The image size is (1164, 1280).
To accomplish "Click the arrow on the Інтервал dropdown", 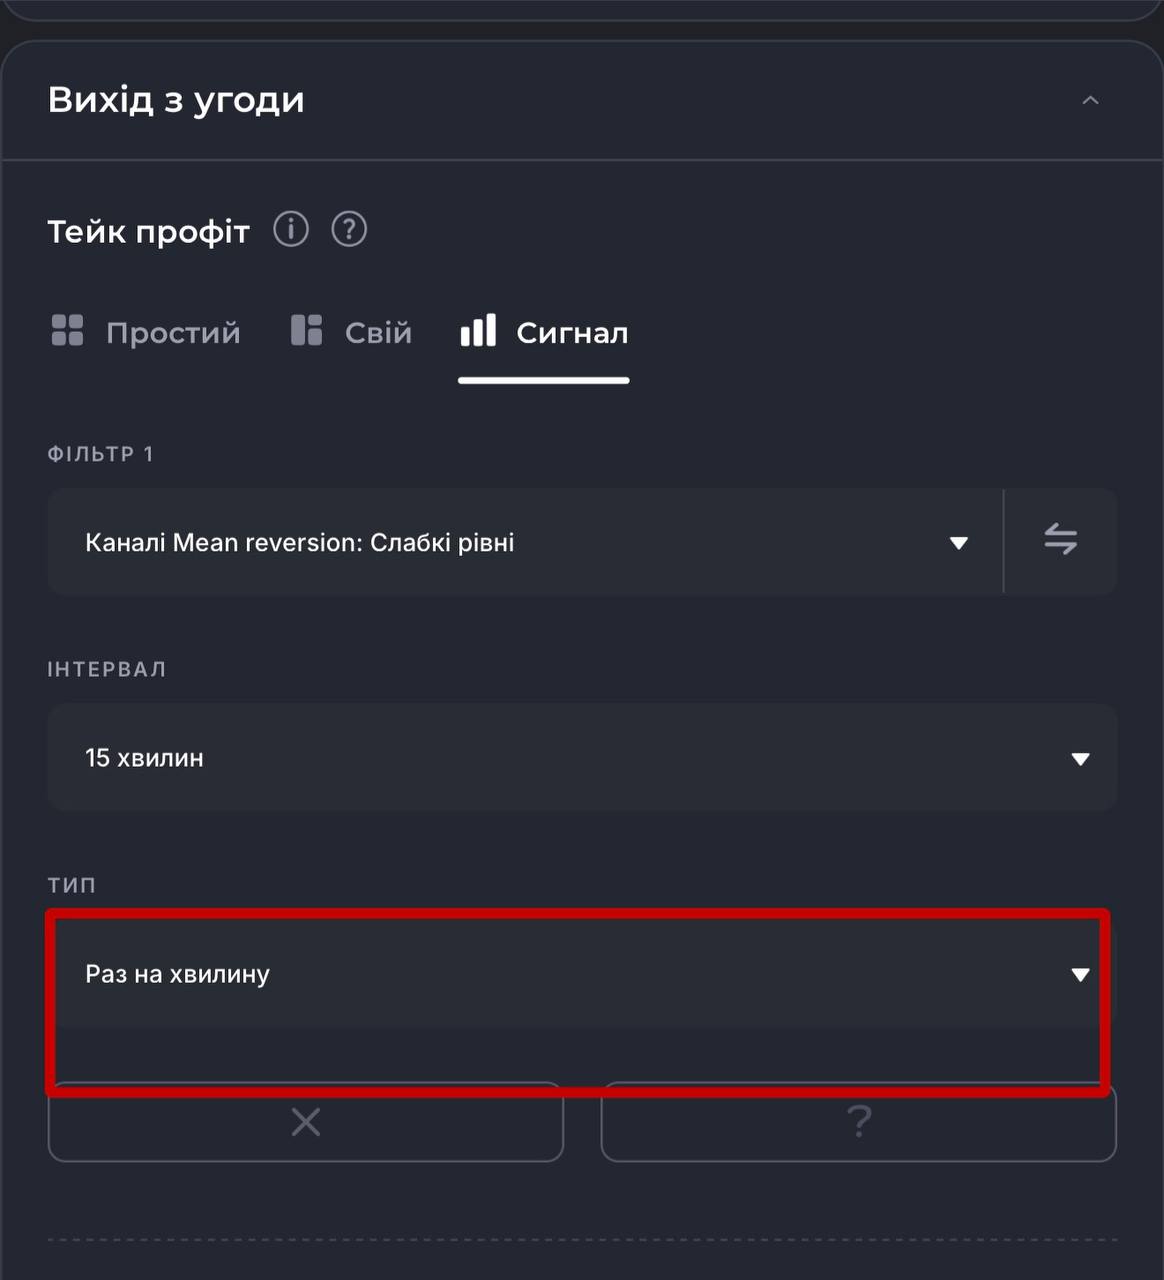I will [1080, 759].
